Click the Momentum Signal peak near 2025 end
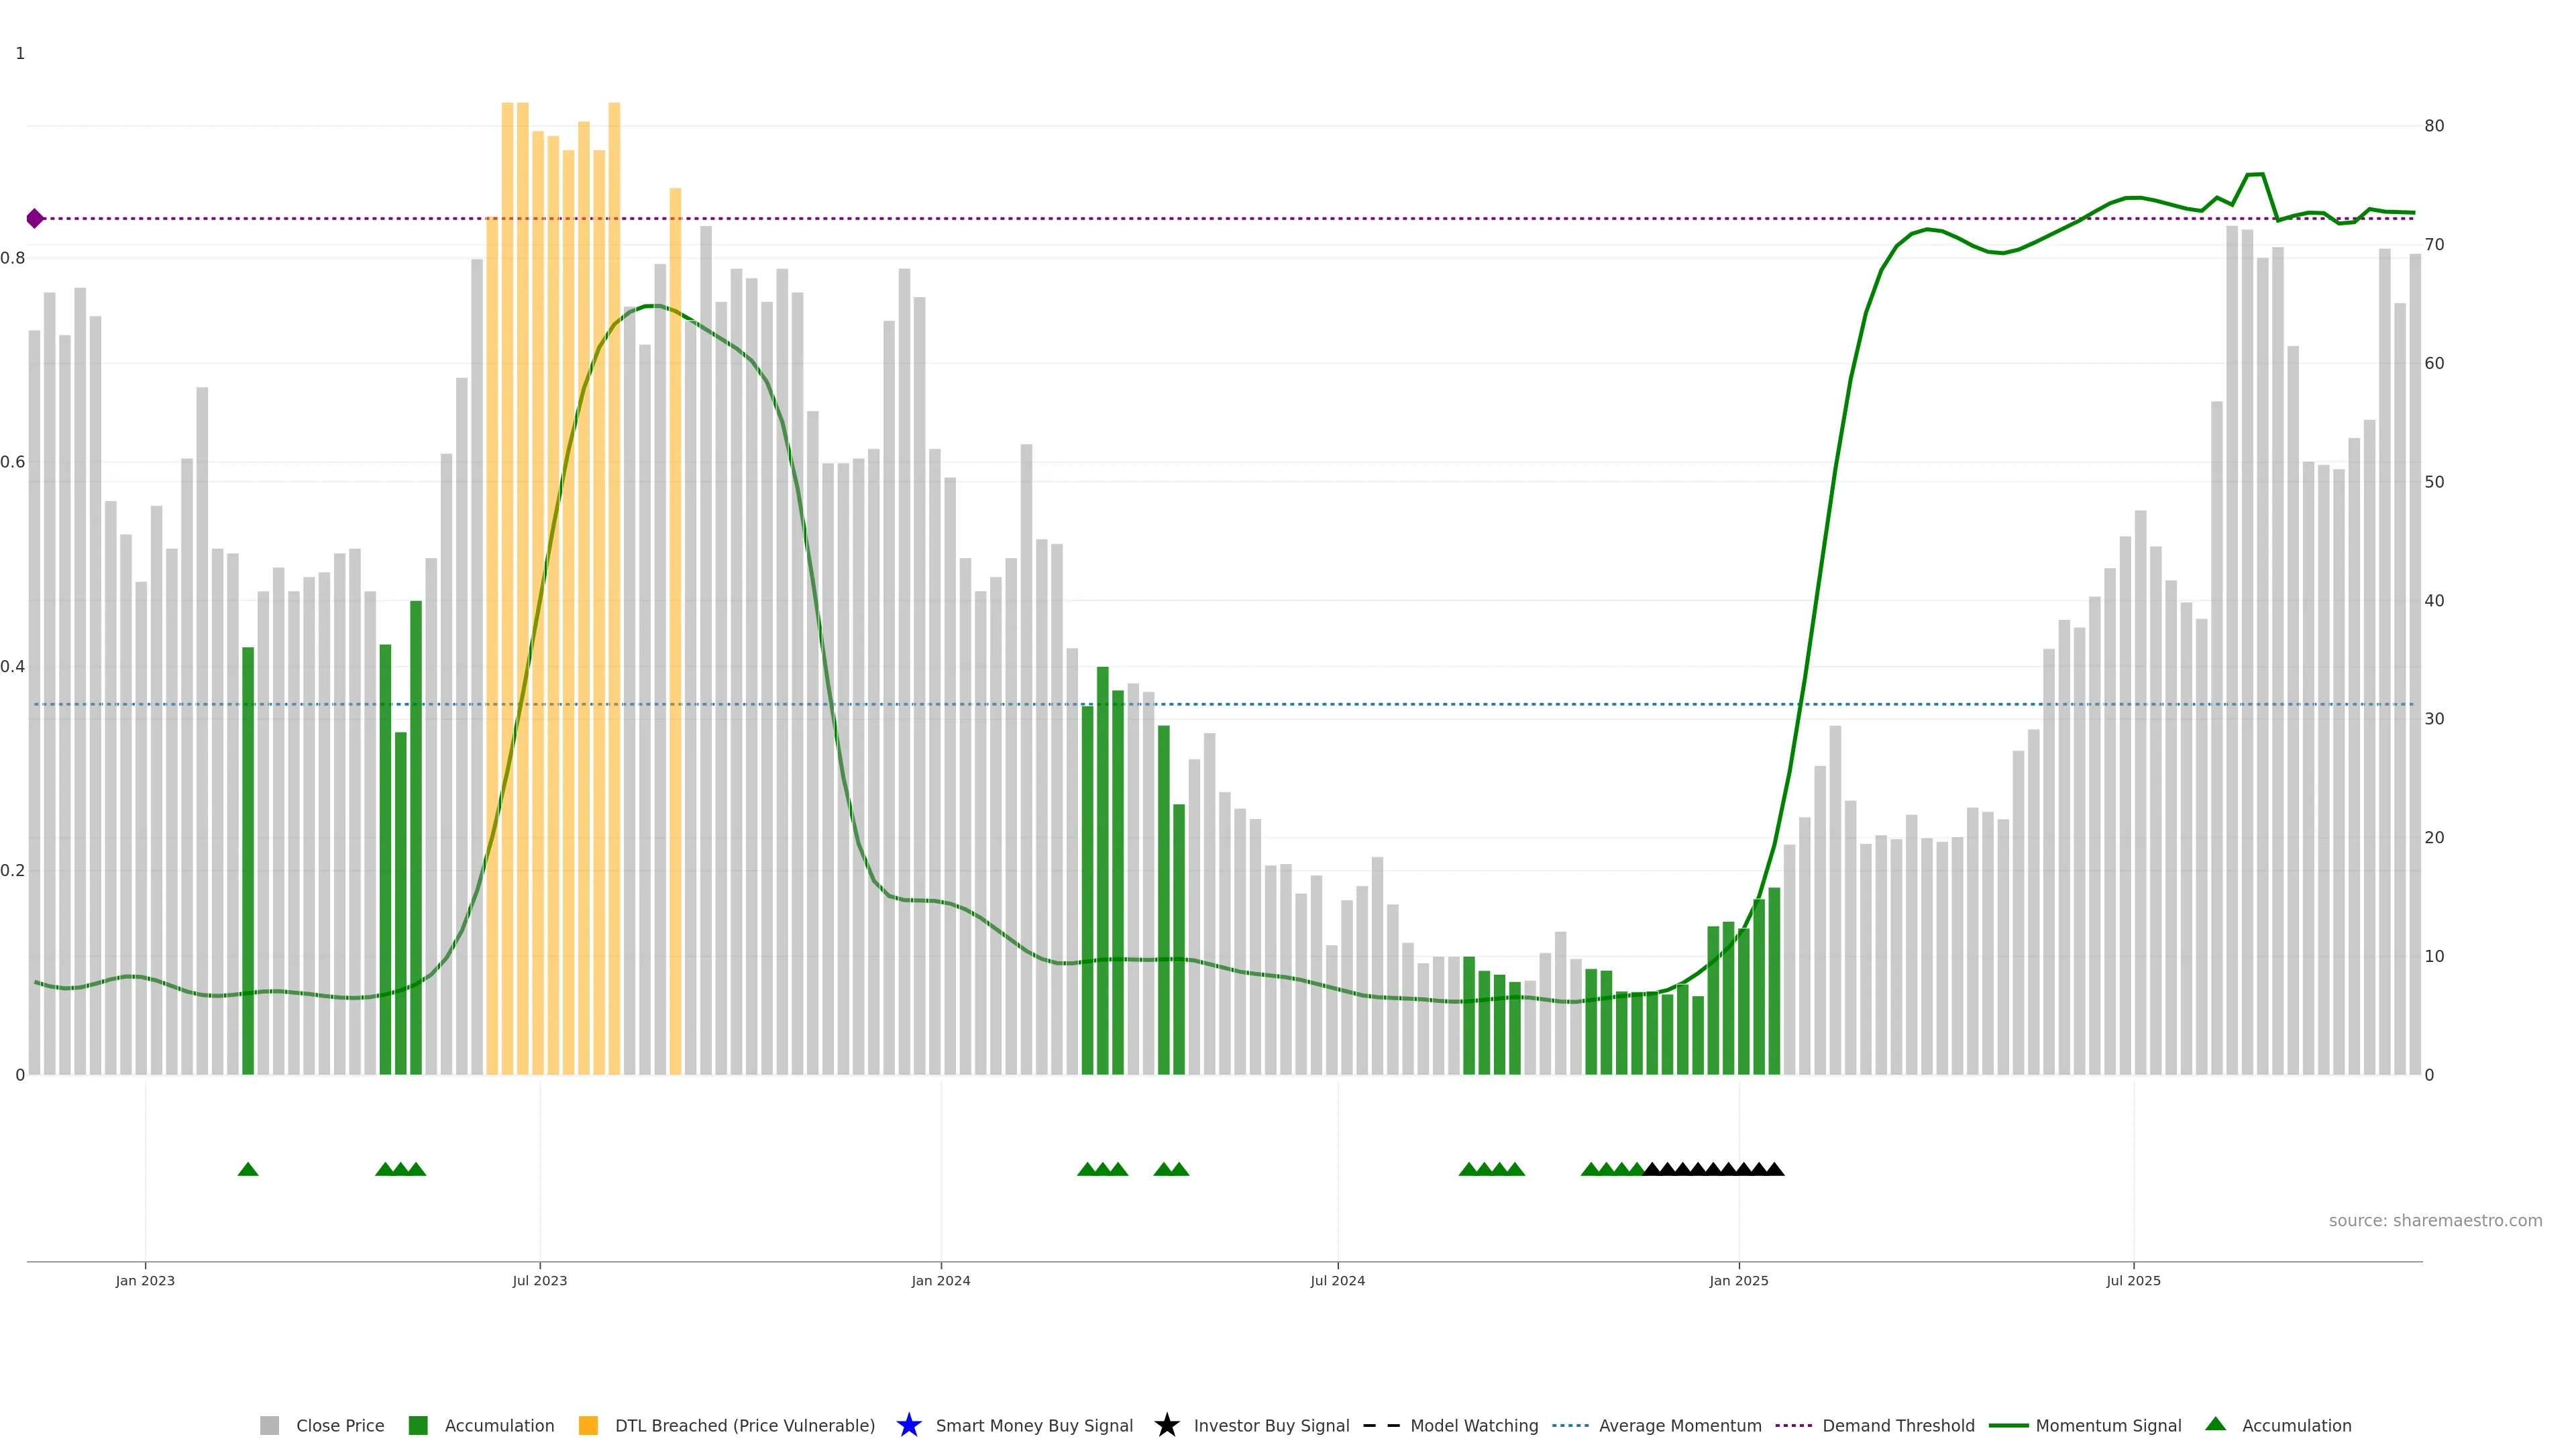 [x=2254, y=175]
